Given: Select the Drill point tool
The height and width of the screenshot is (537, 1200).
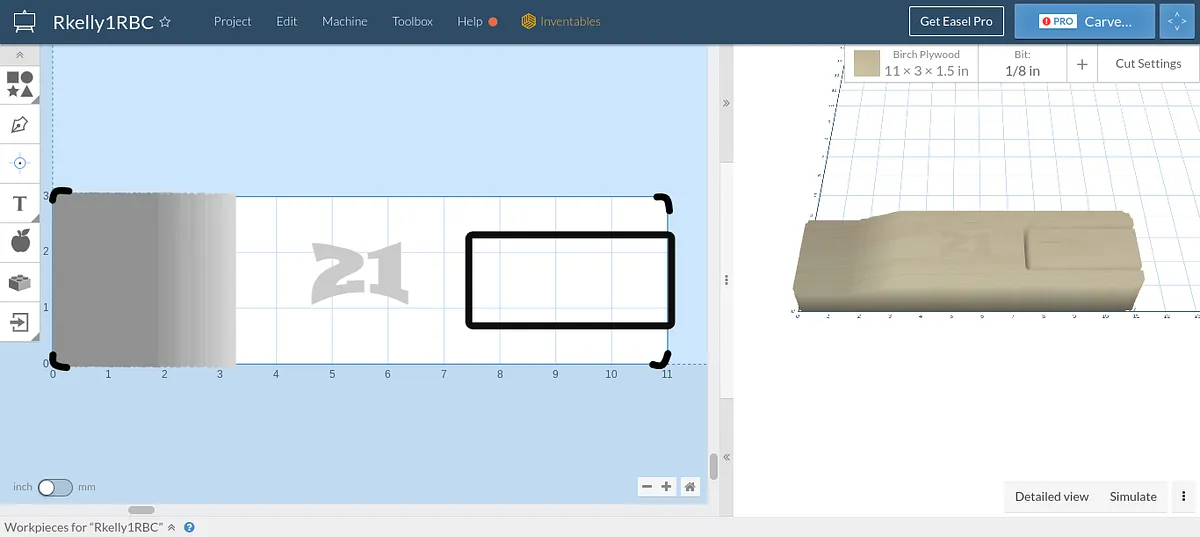Looking at the screenshot, I should coord(20,162).
